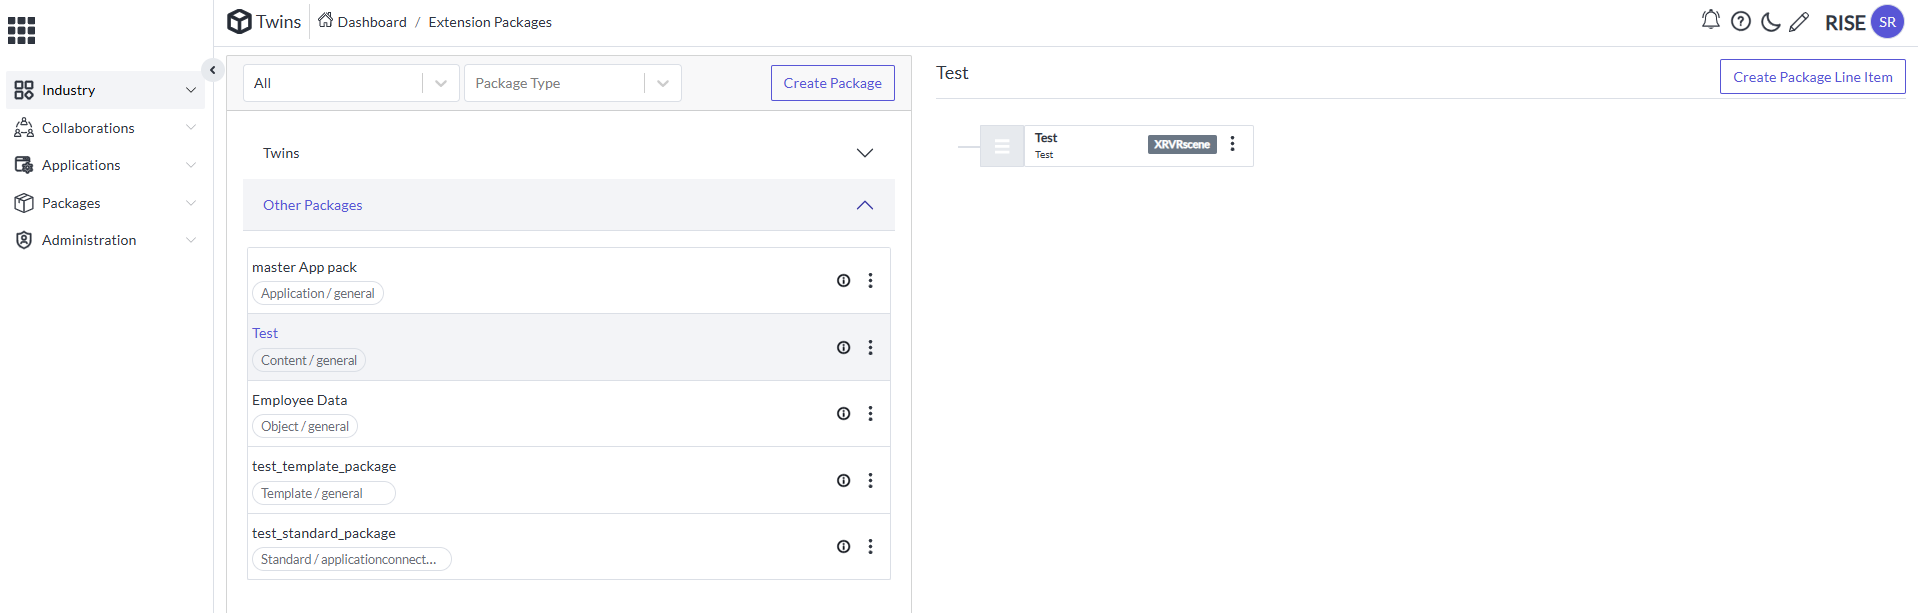Select test_standard_package in the list
The height and width of the screenshot is (613, 1918).
coord(568,547)
